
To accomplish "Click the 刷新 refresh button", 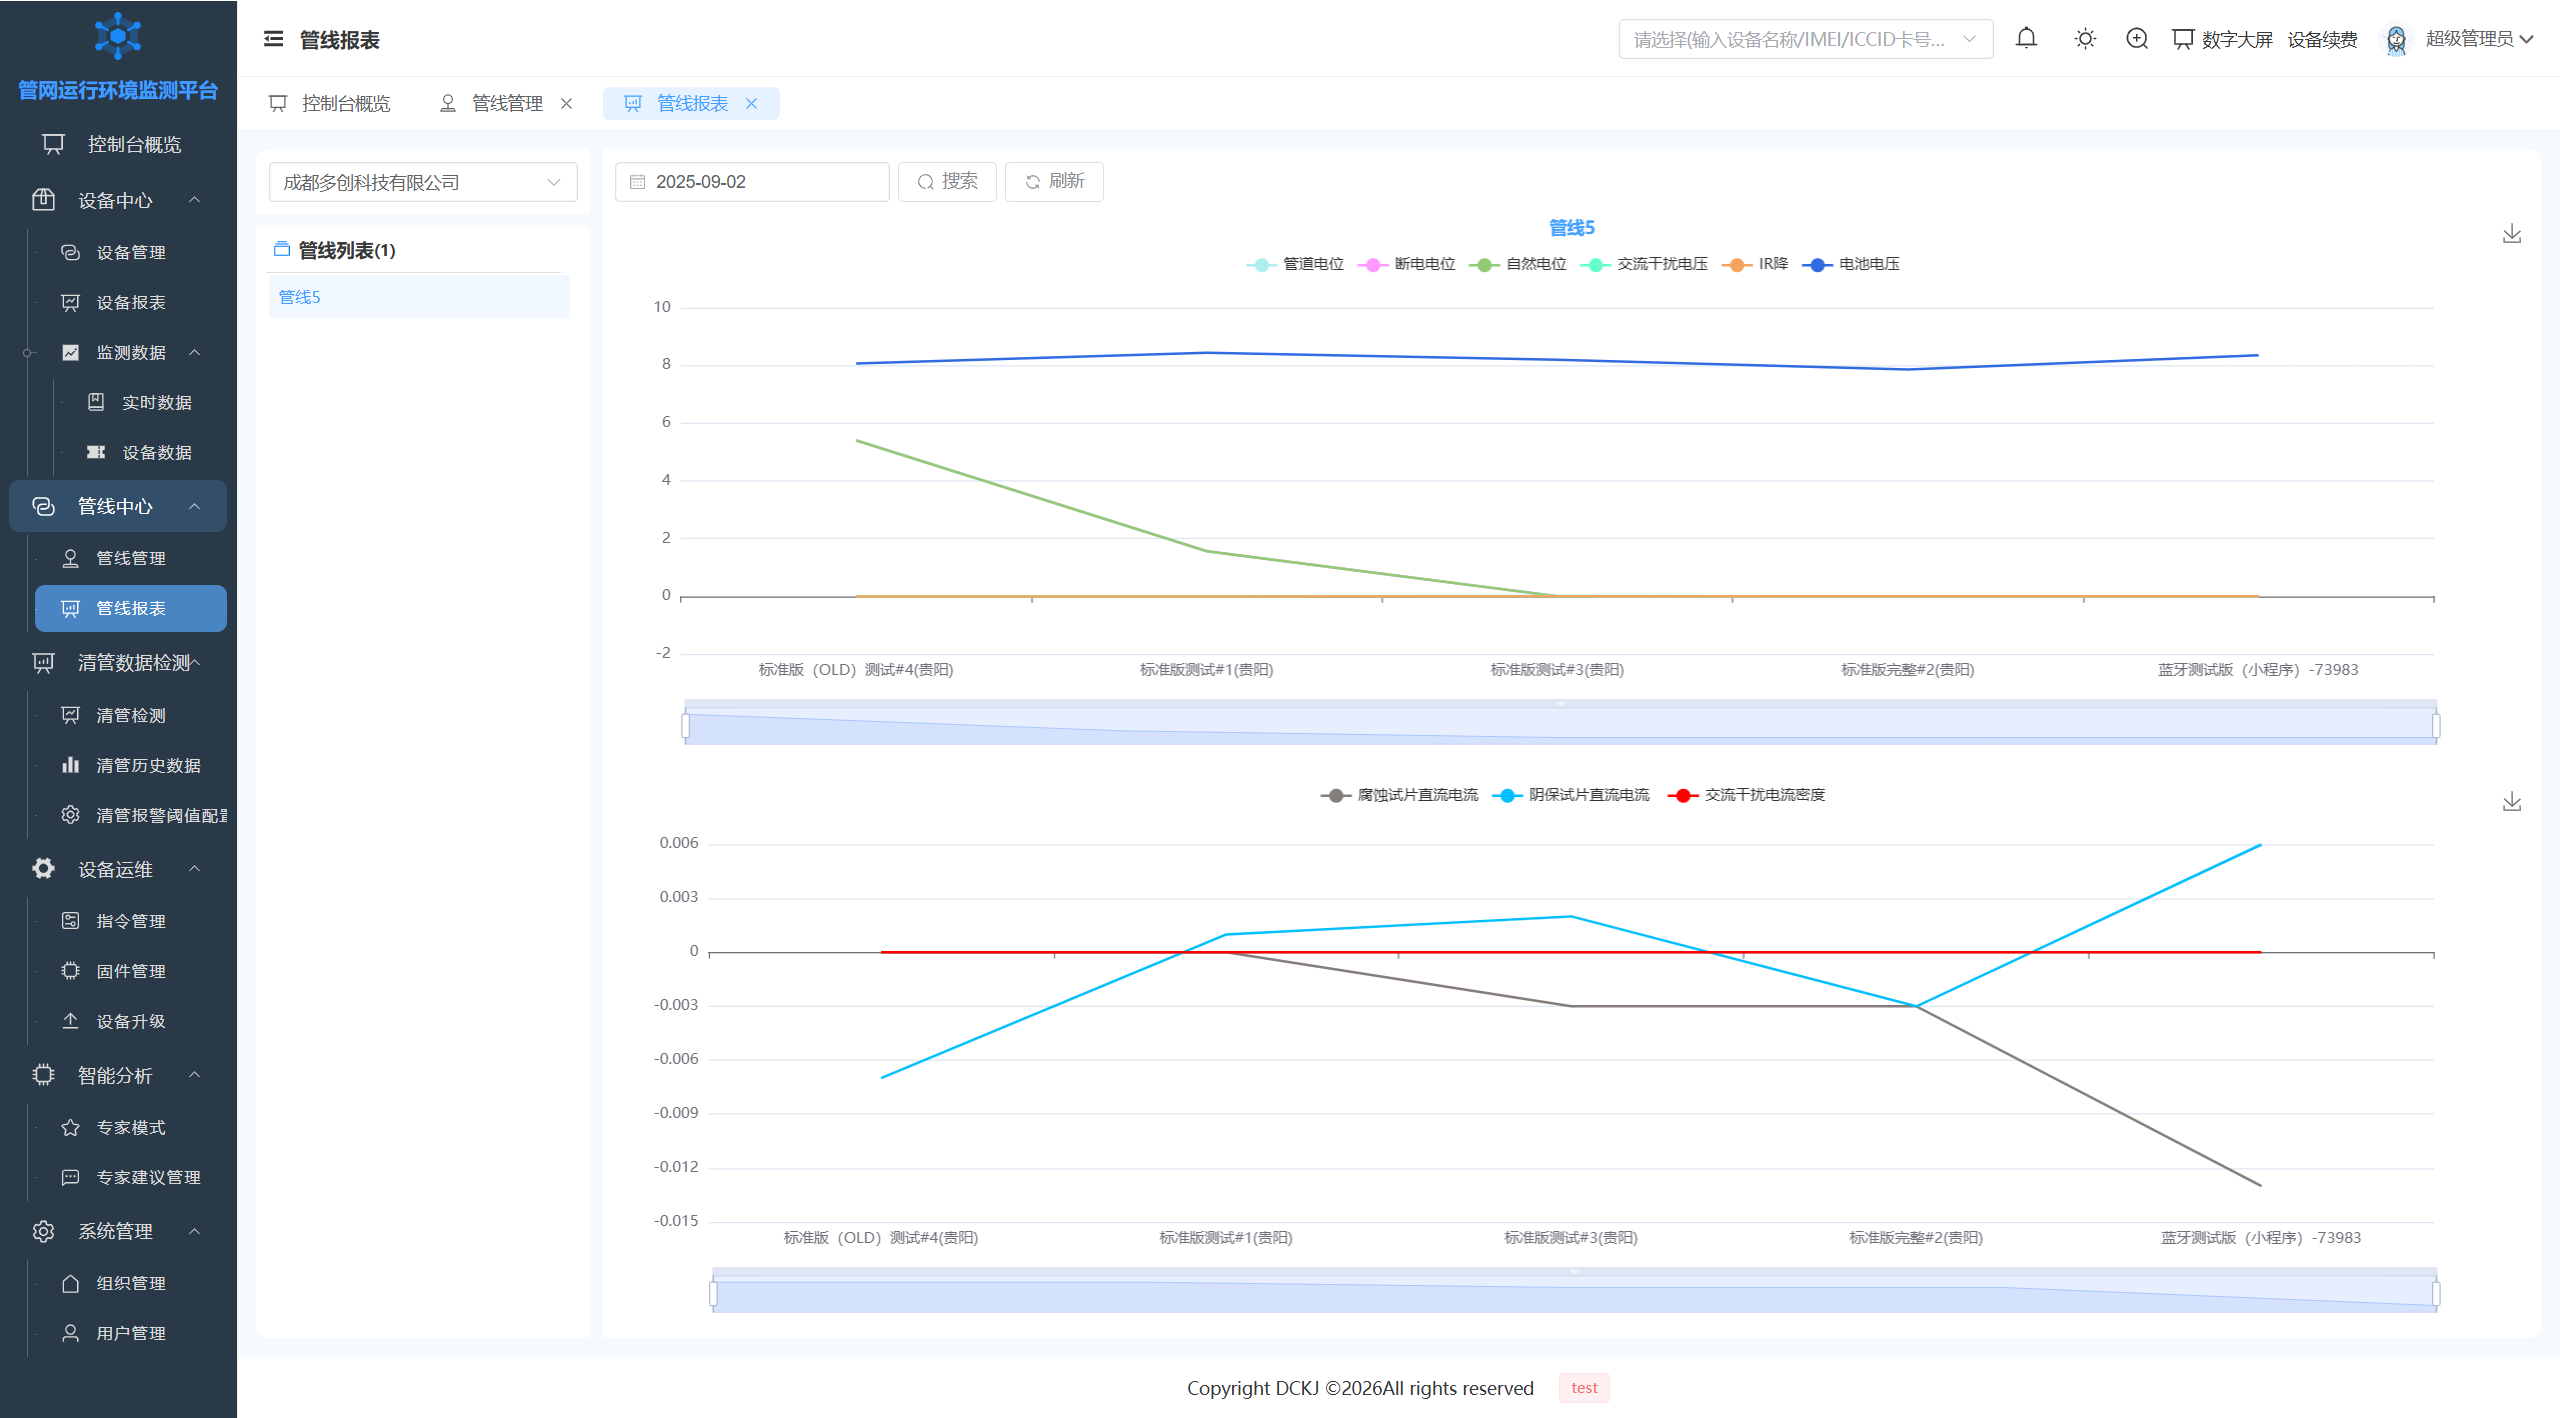I will pyautogui.click(x=1054, y=182).
